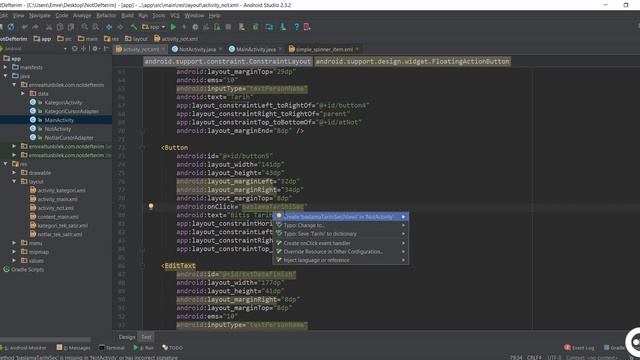
Task: Click the Copy icon in toolbar
Action: [x=60, y=27]
